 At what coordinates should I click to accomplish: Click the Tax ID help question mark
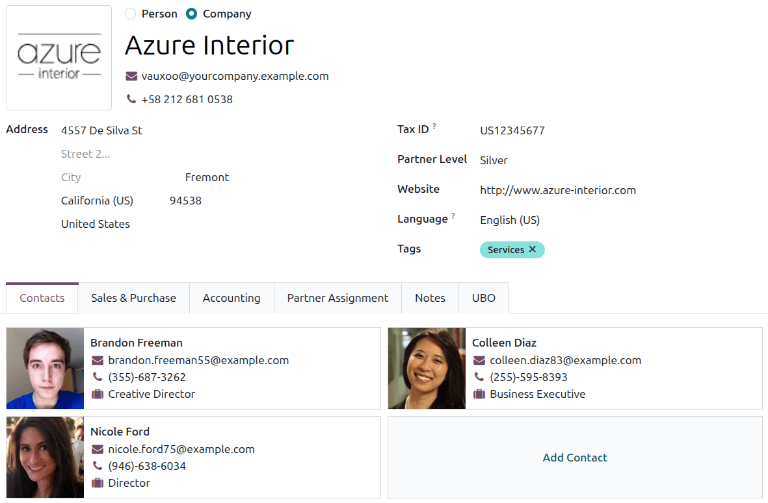coord(435,127)
